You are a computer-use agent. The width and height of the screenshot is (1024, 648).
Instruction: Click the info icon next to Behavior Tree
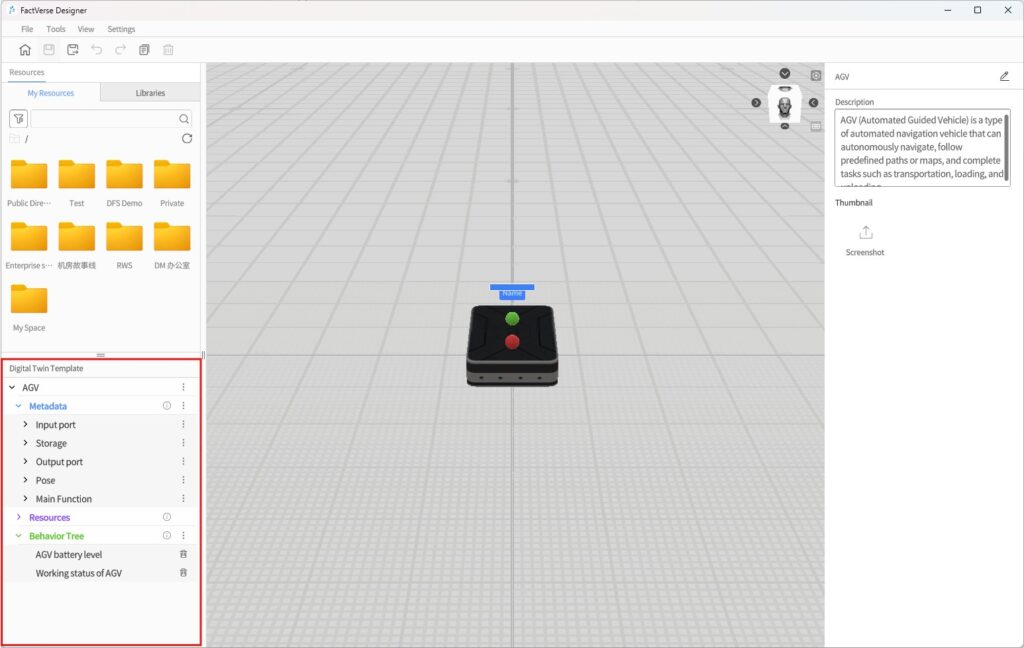[x=166, y=535]
